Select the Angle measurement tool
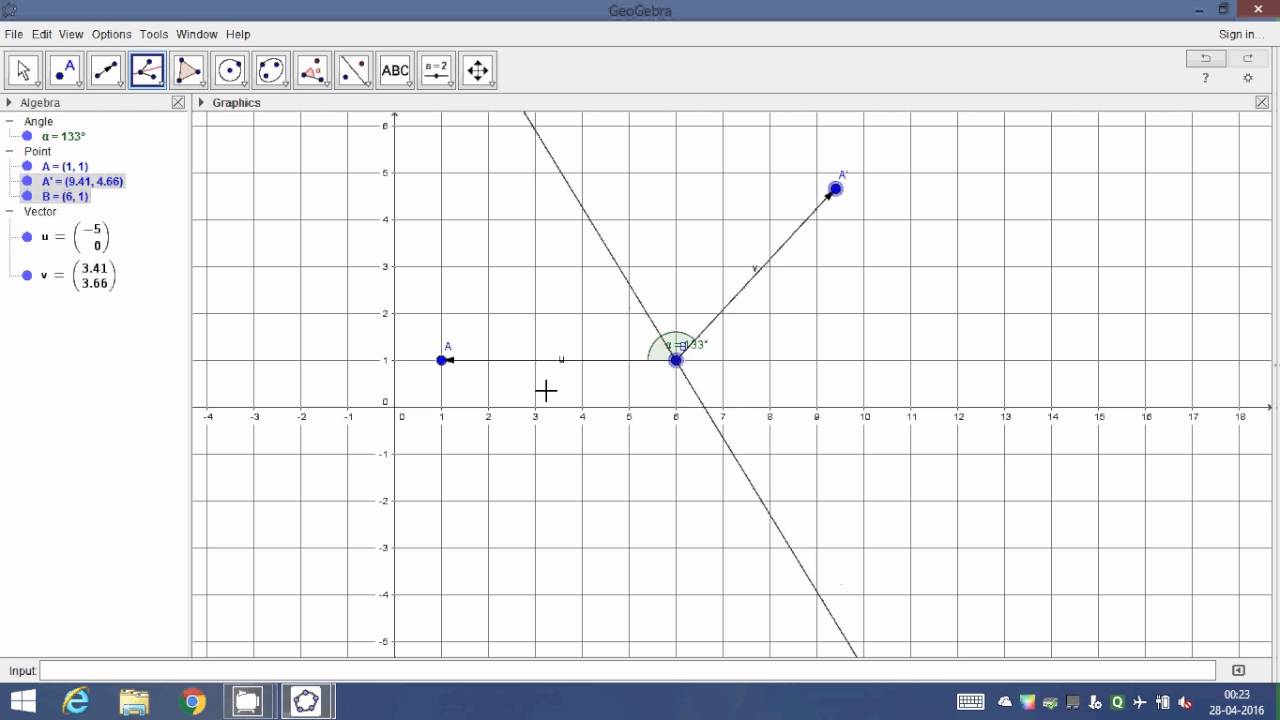Image resolution: width=1280 pixels, height=720 pixels. coord(313,70)
